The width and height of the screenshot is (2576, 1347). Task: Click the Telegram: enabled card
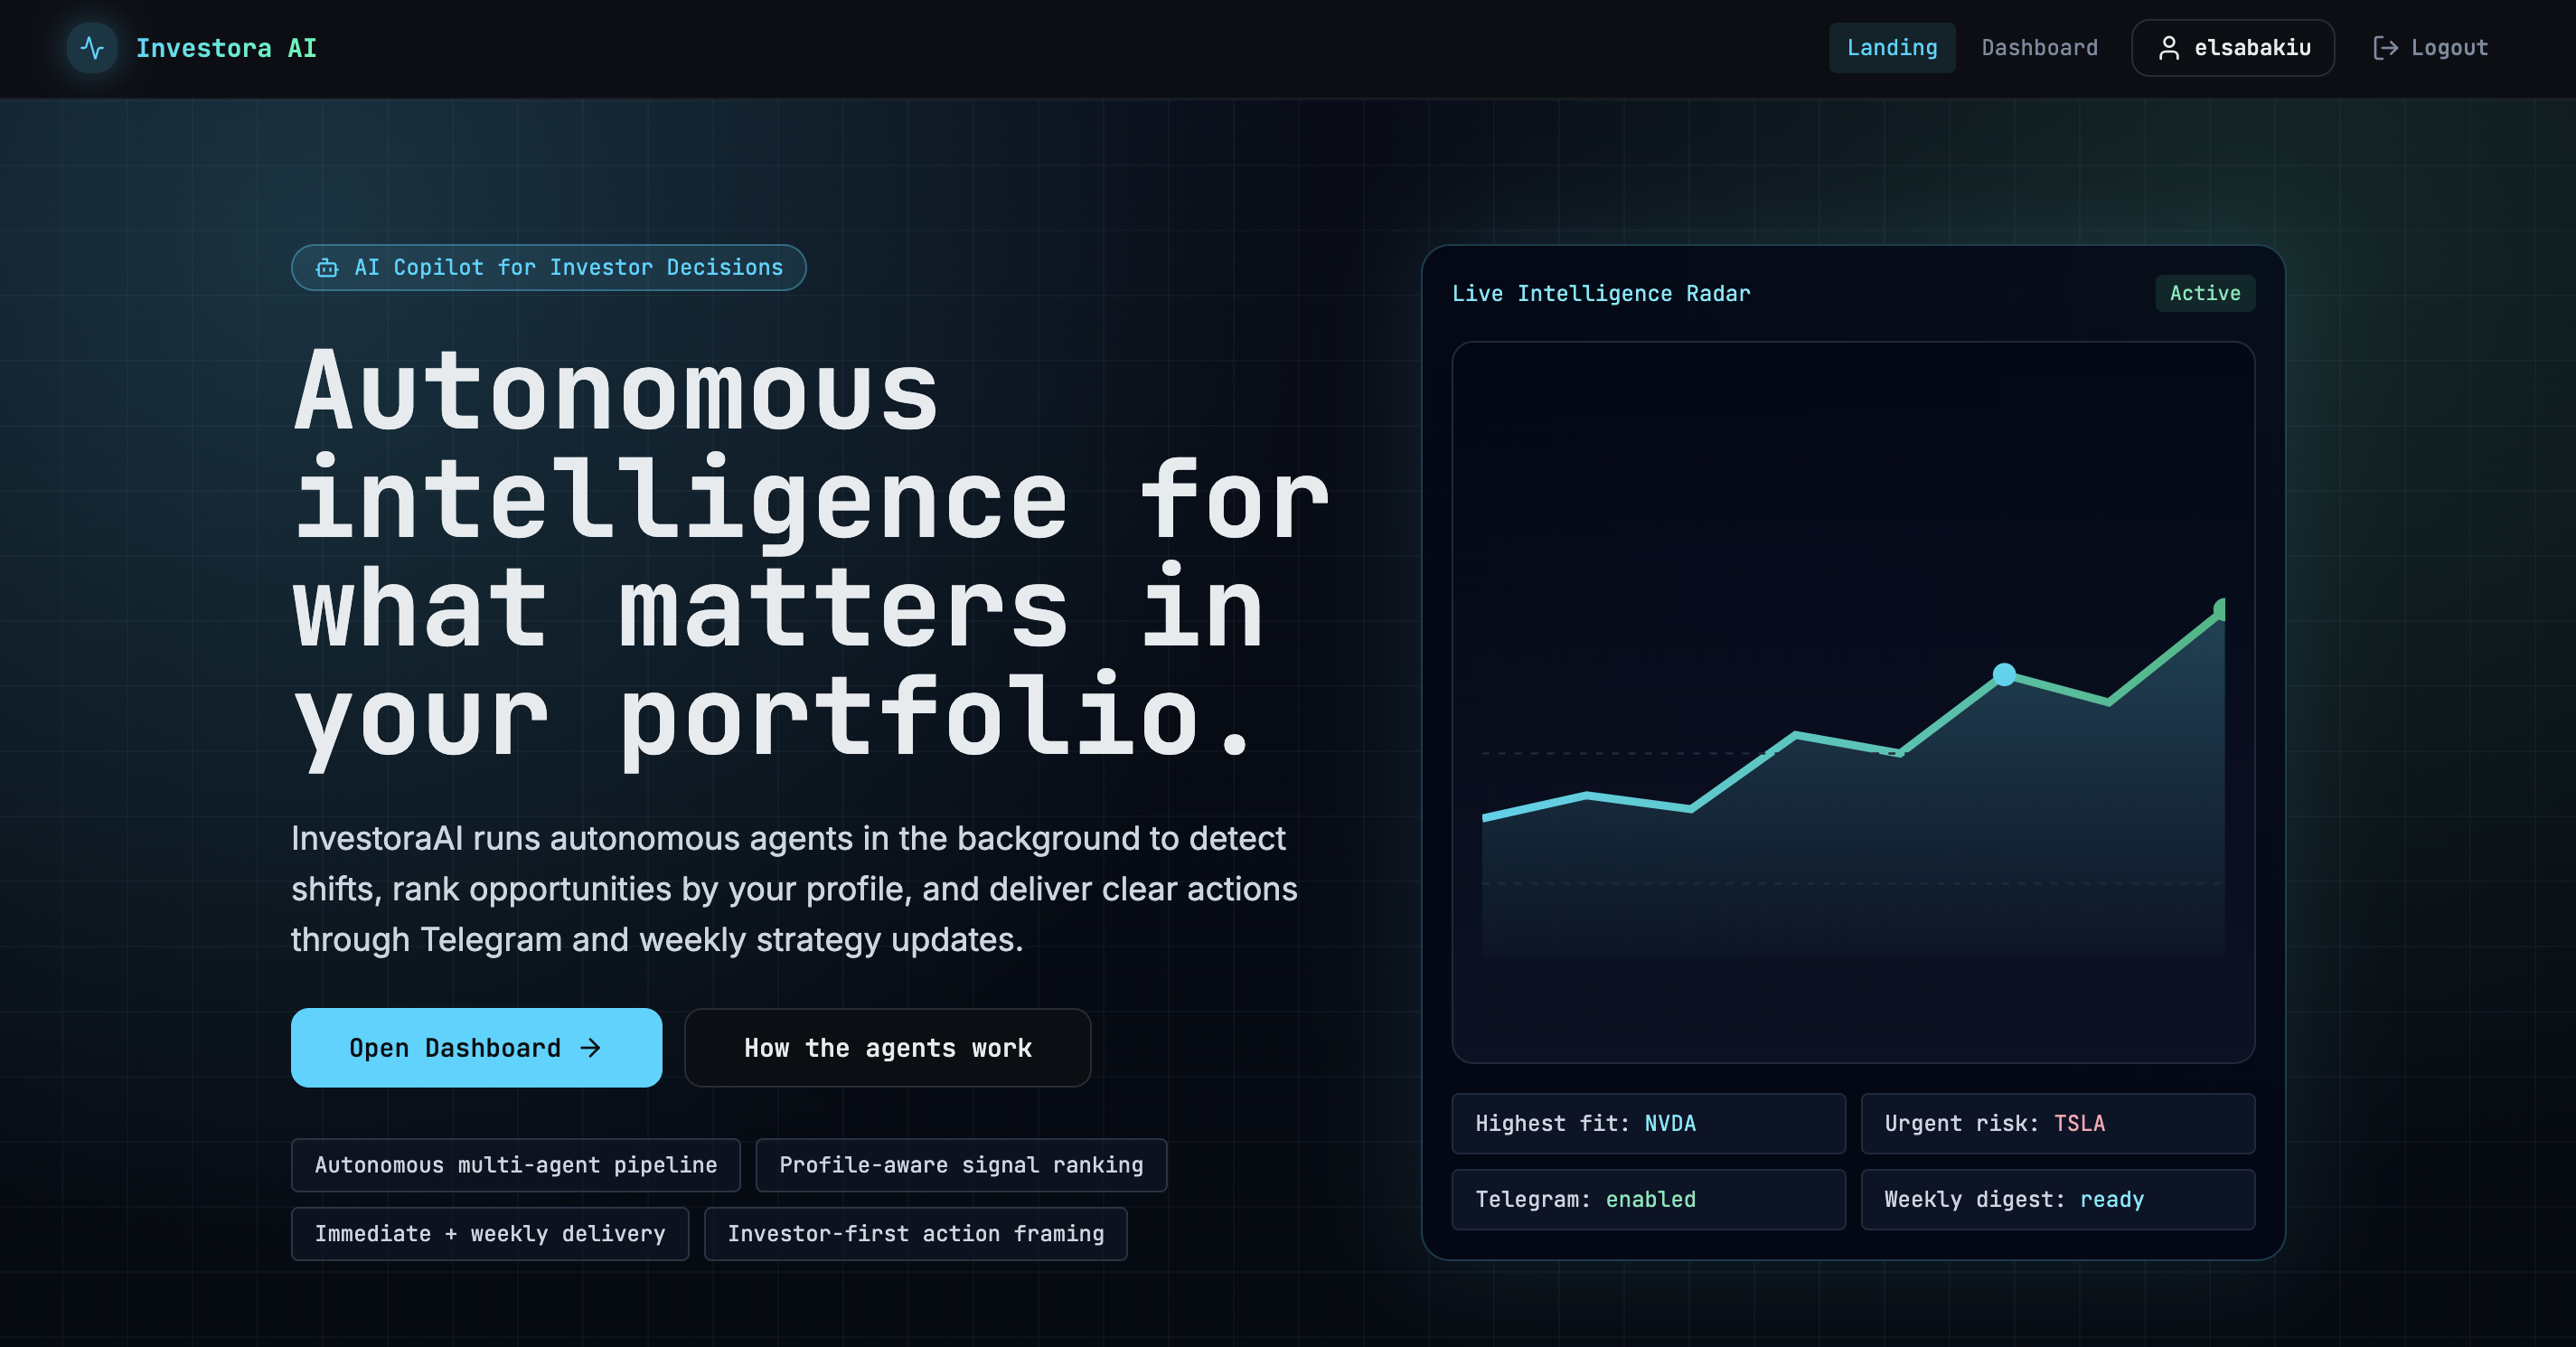click(x=1649, y=1199)
